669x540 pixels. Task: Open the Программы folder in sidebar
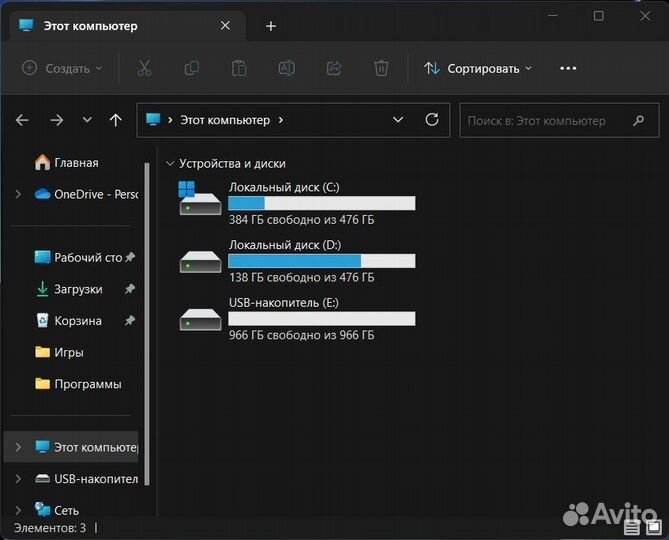click(78, 384)
